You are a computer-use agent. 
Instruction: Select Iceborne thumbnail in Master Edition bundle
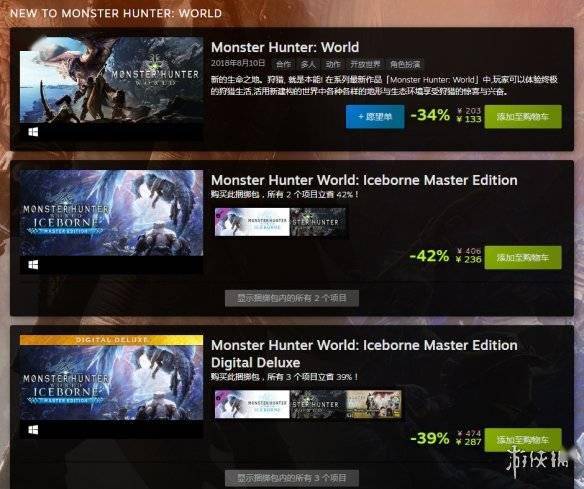(x=252, y=222)
